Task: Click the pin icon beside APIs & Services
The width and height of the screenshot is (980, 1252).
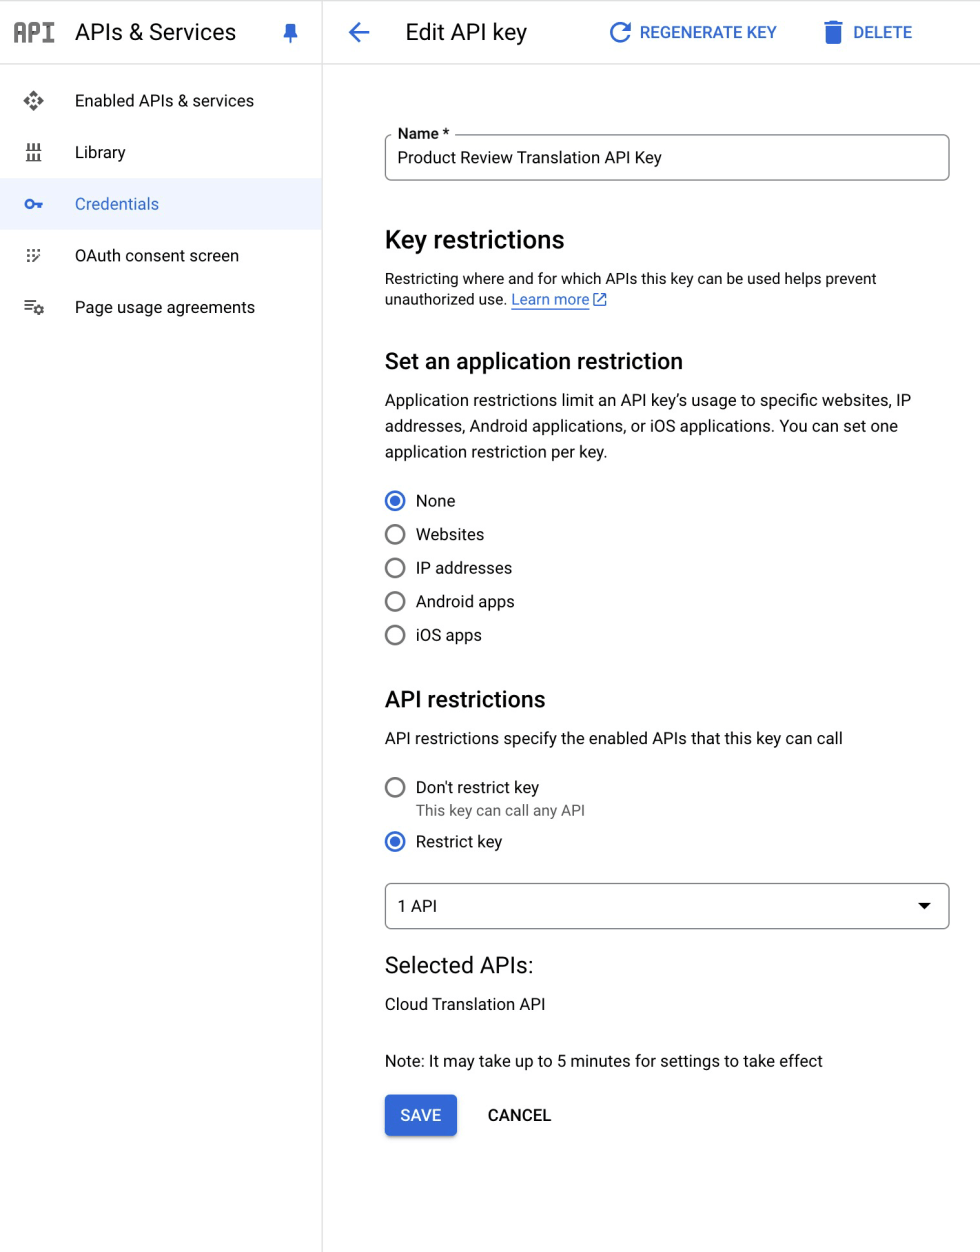Action: (291, 33)
